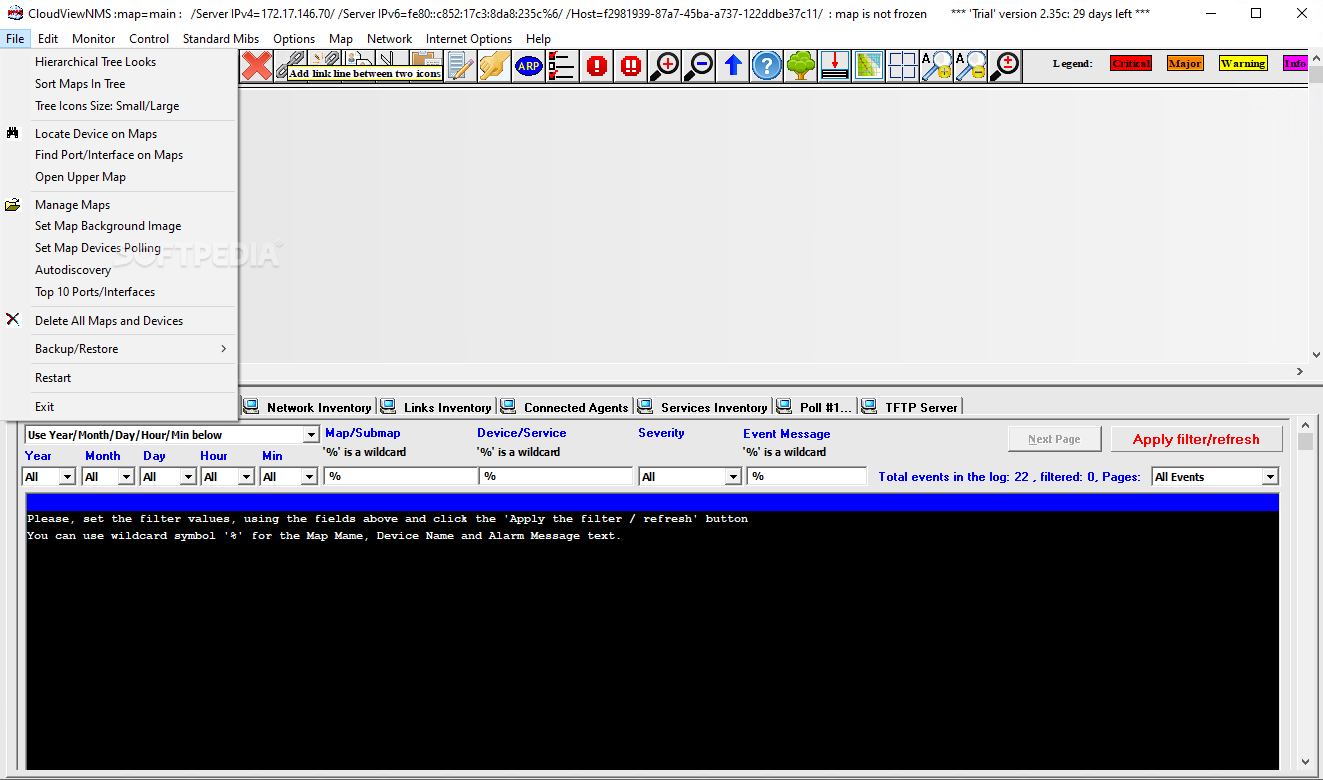The width and height of the screenshot is (1323, 780).
Task: Click the red down-arrow lines icon
Action: pos(835,66)
